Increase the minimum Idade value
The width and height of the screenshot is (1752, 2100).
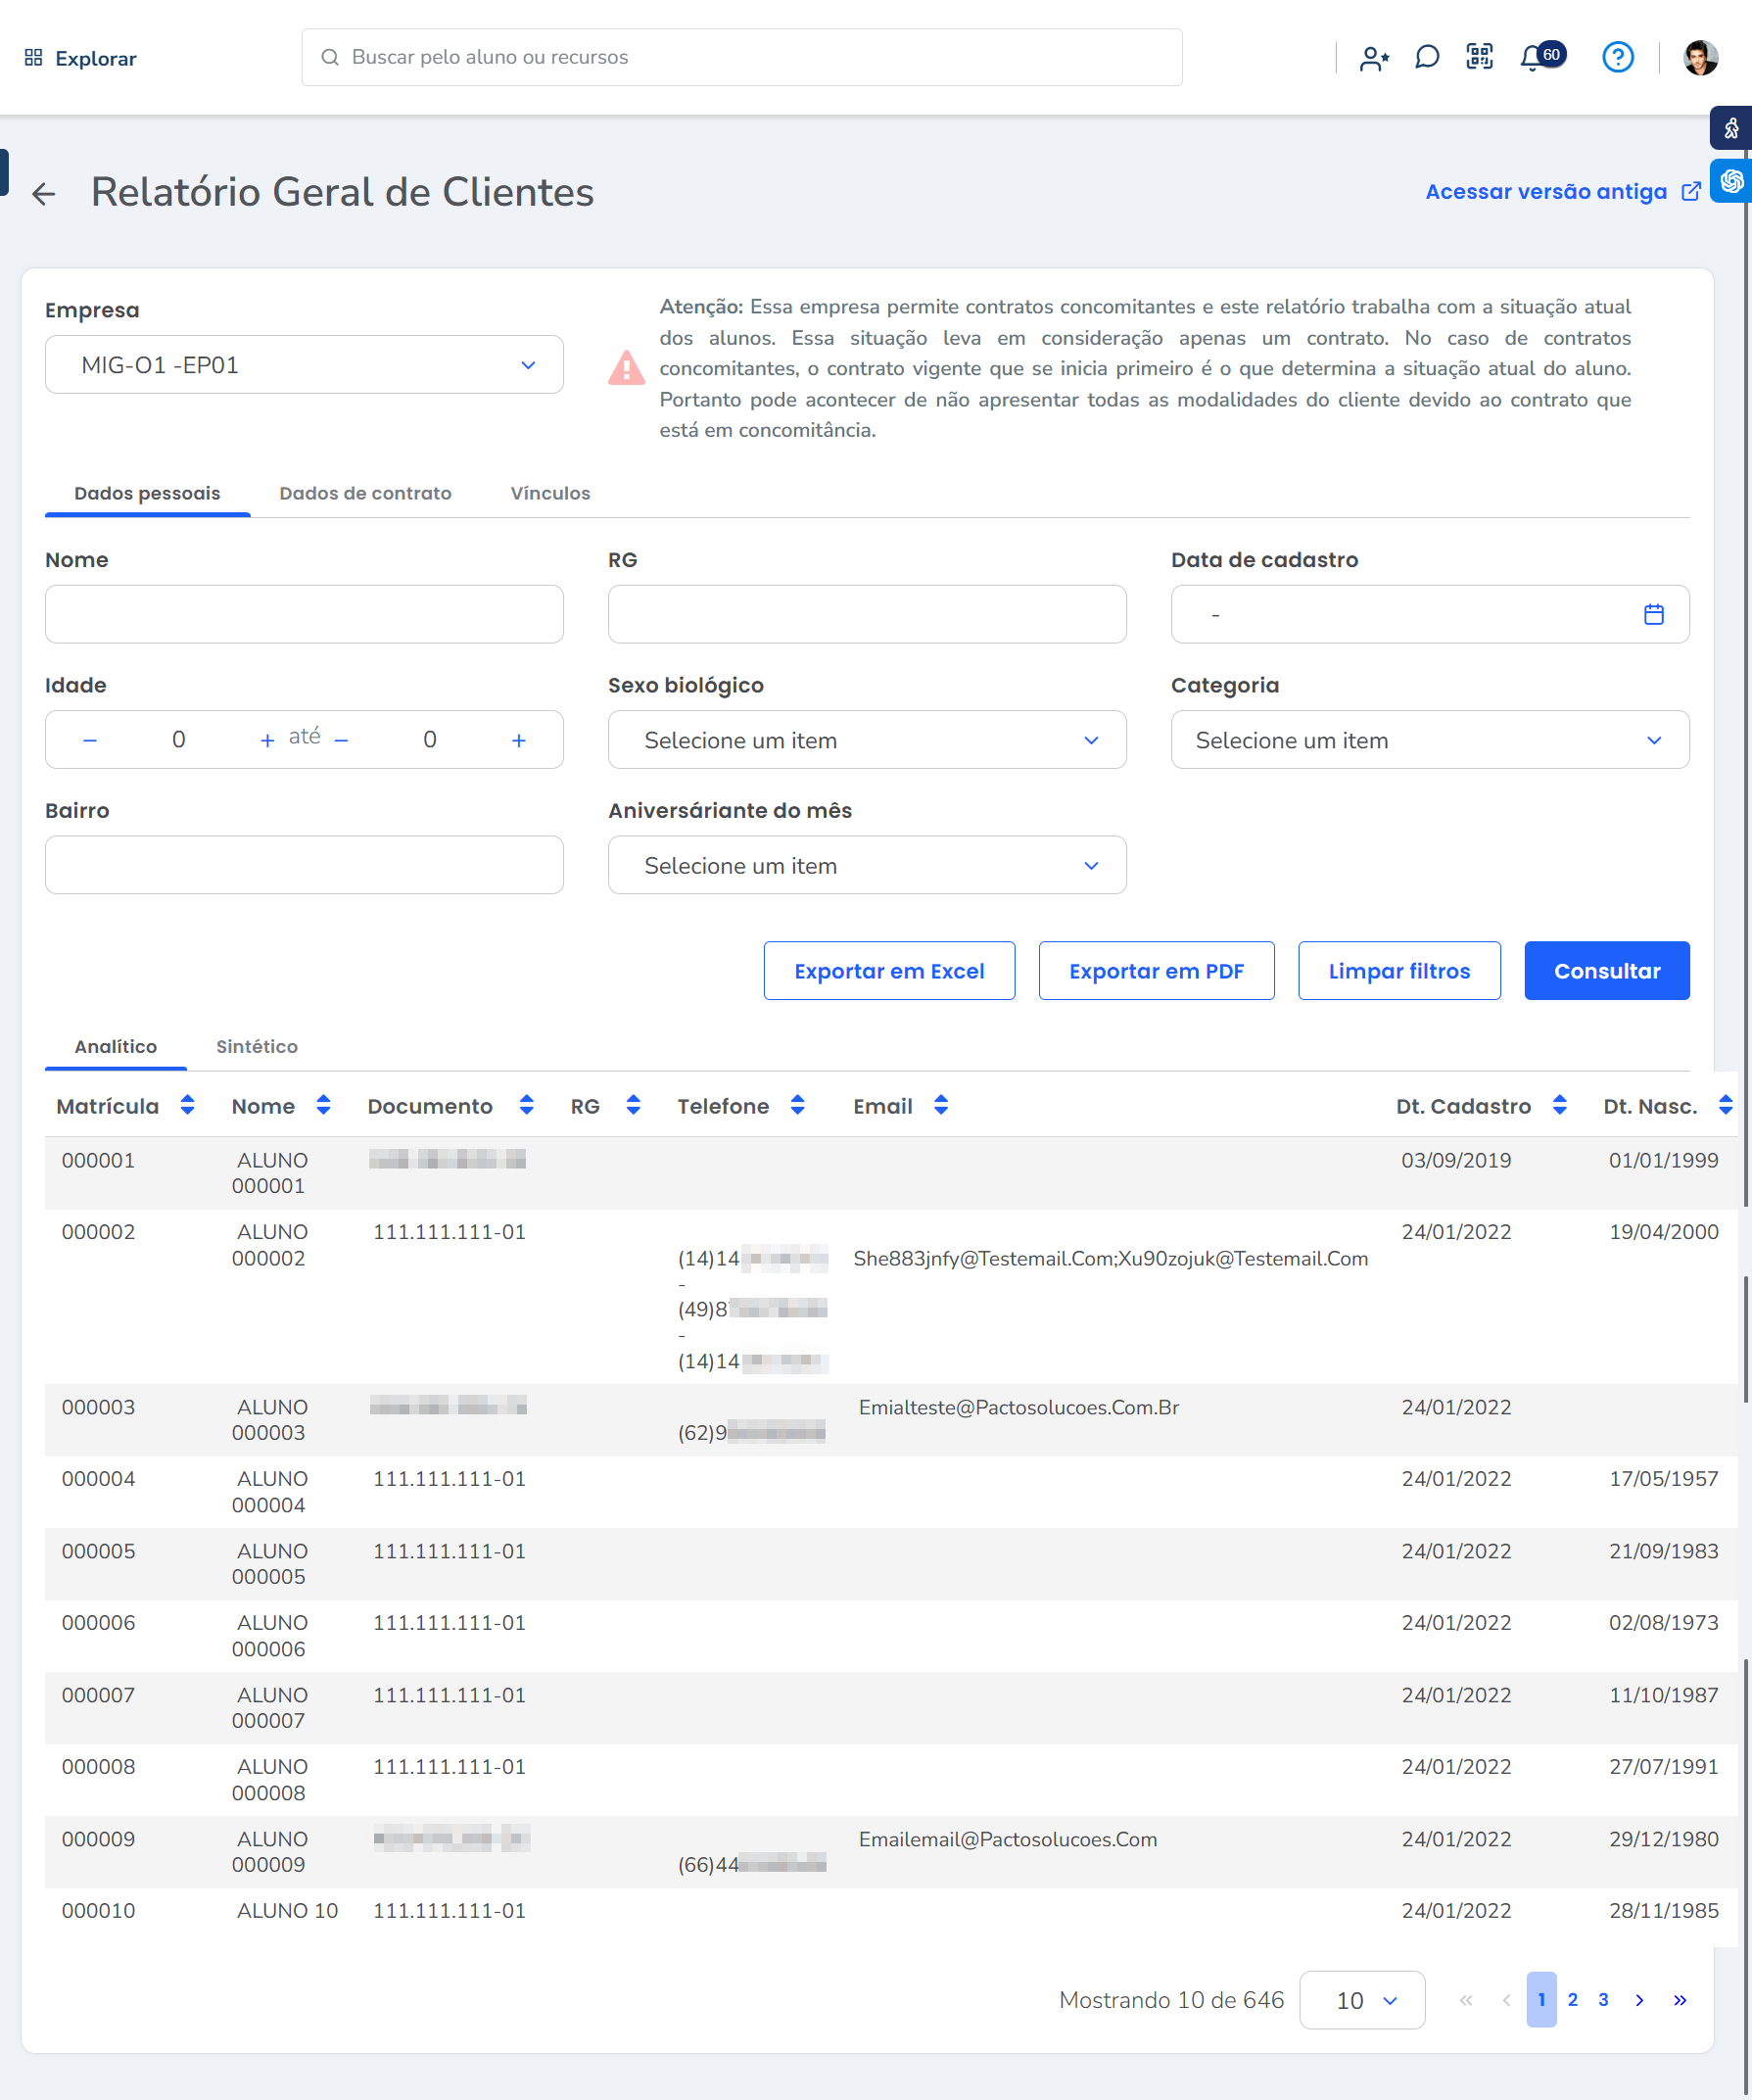[267, 740]
